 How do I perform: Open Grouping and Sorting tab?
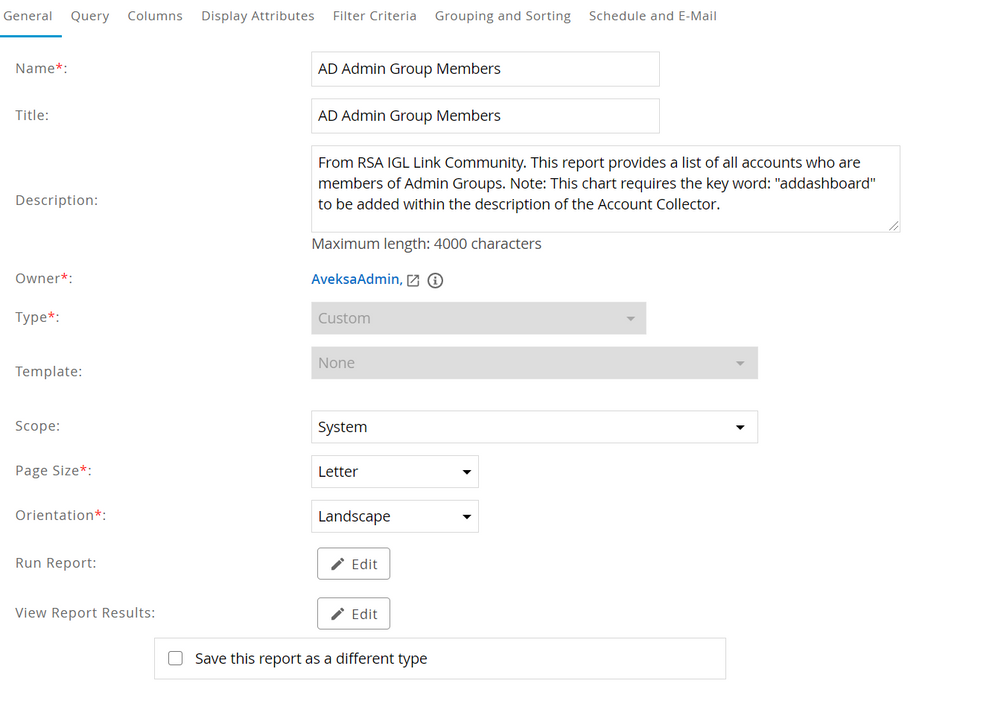click(x=503, y=16)
